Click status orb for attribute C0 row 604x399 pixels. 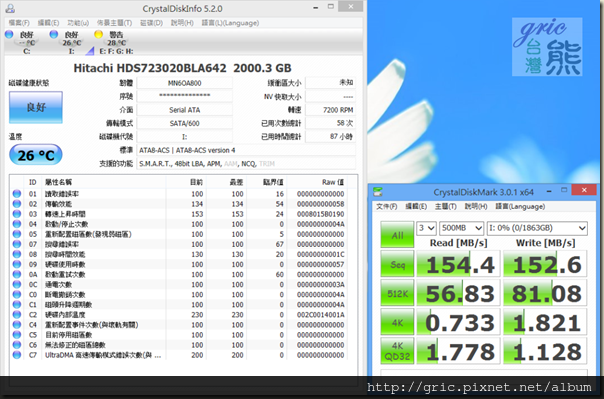point(17,294)
